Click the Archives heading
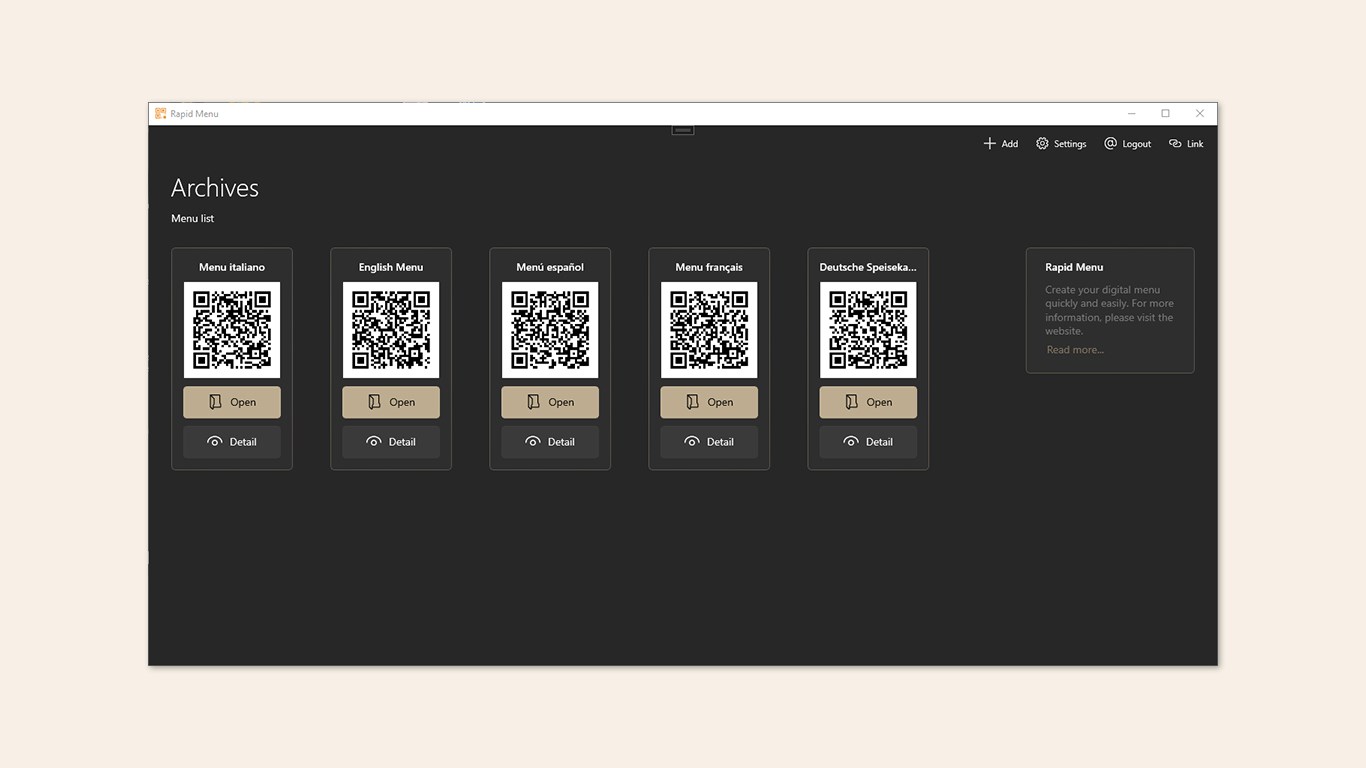Image resolution: width=1366 pixels, height=768 pixels. (x=215, y=188)
